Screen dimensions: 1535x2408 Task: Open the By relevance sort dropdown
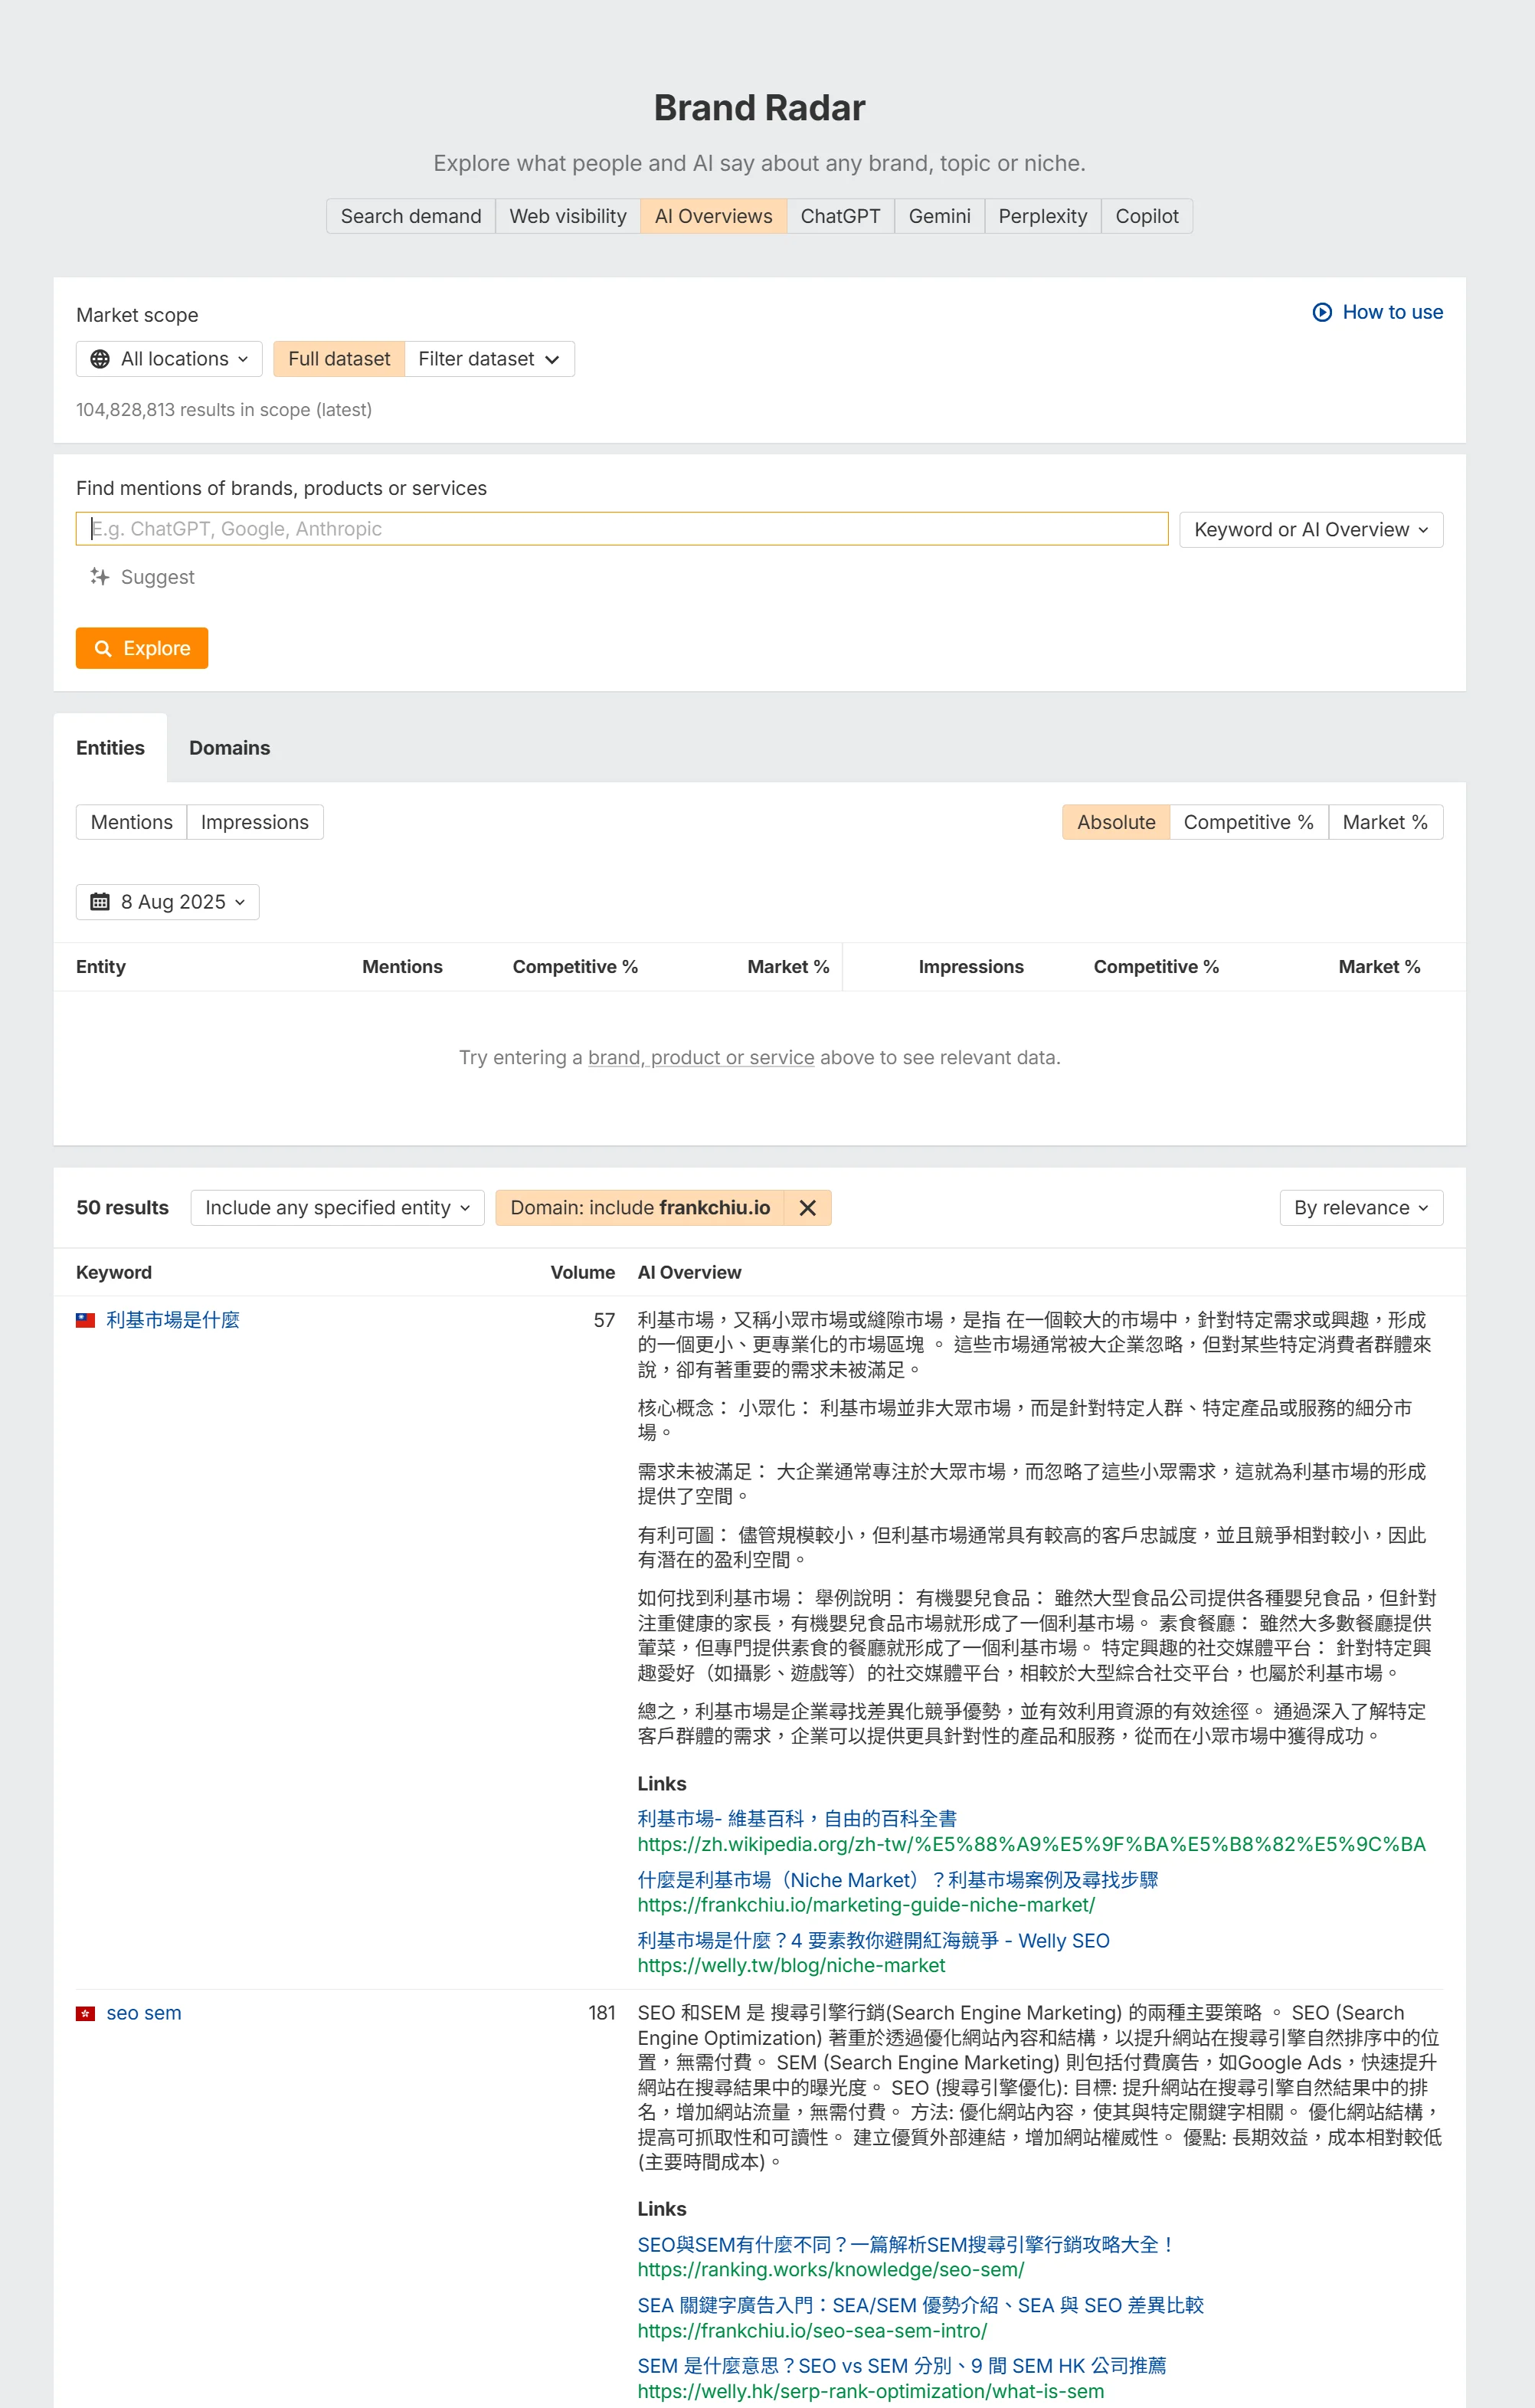click(x=1360, y=1208)
